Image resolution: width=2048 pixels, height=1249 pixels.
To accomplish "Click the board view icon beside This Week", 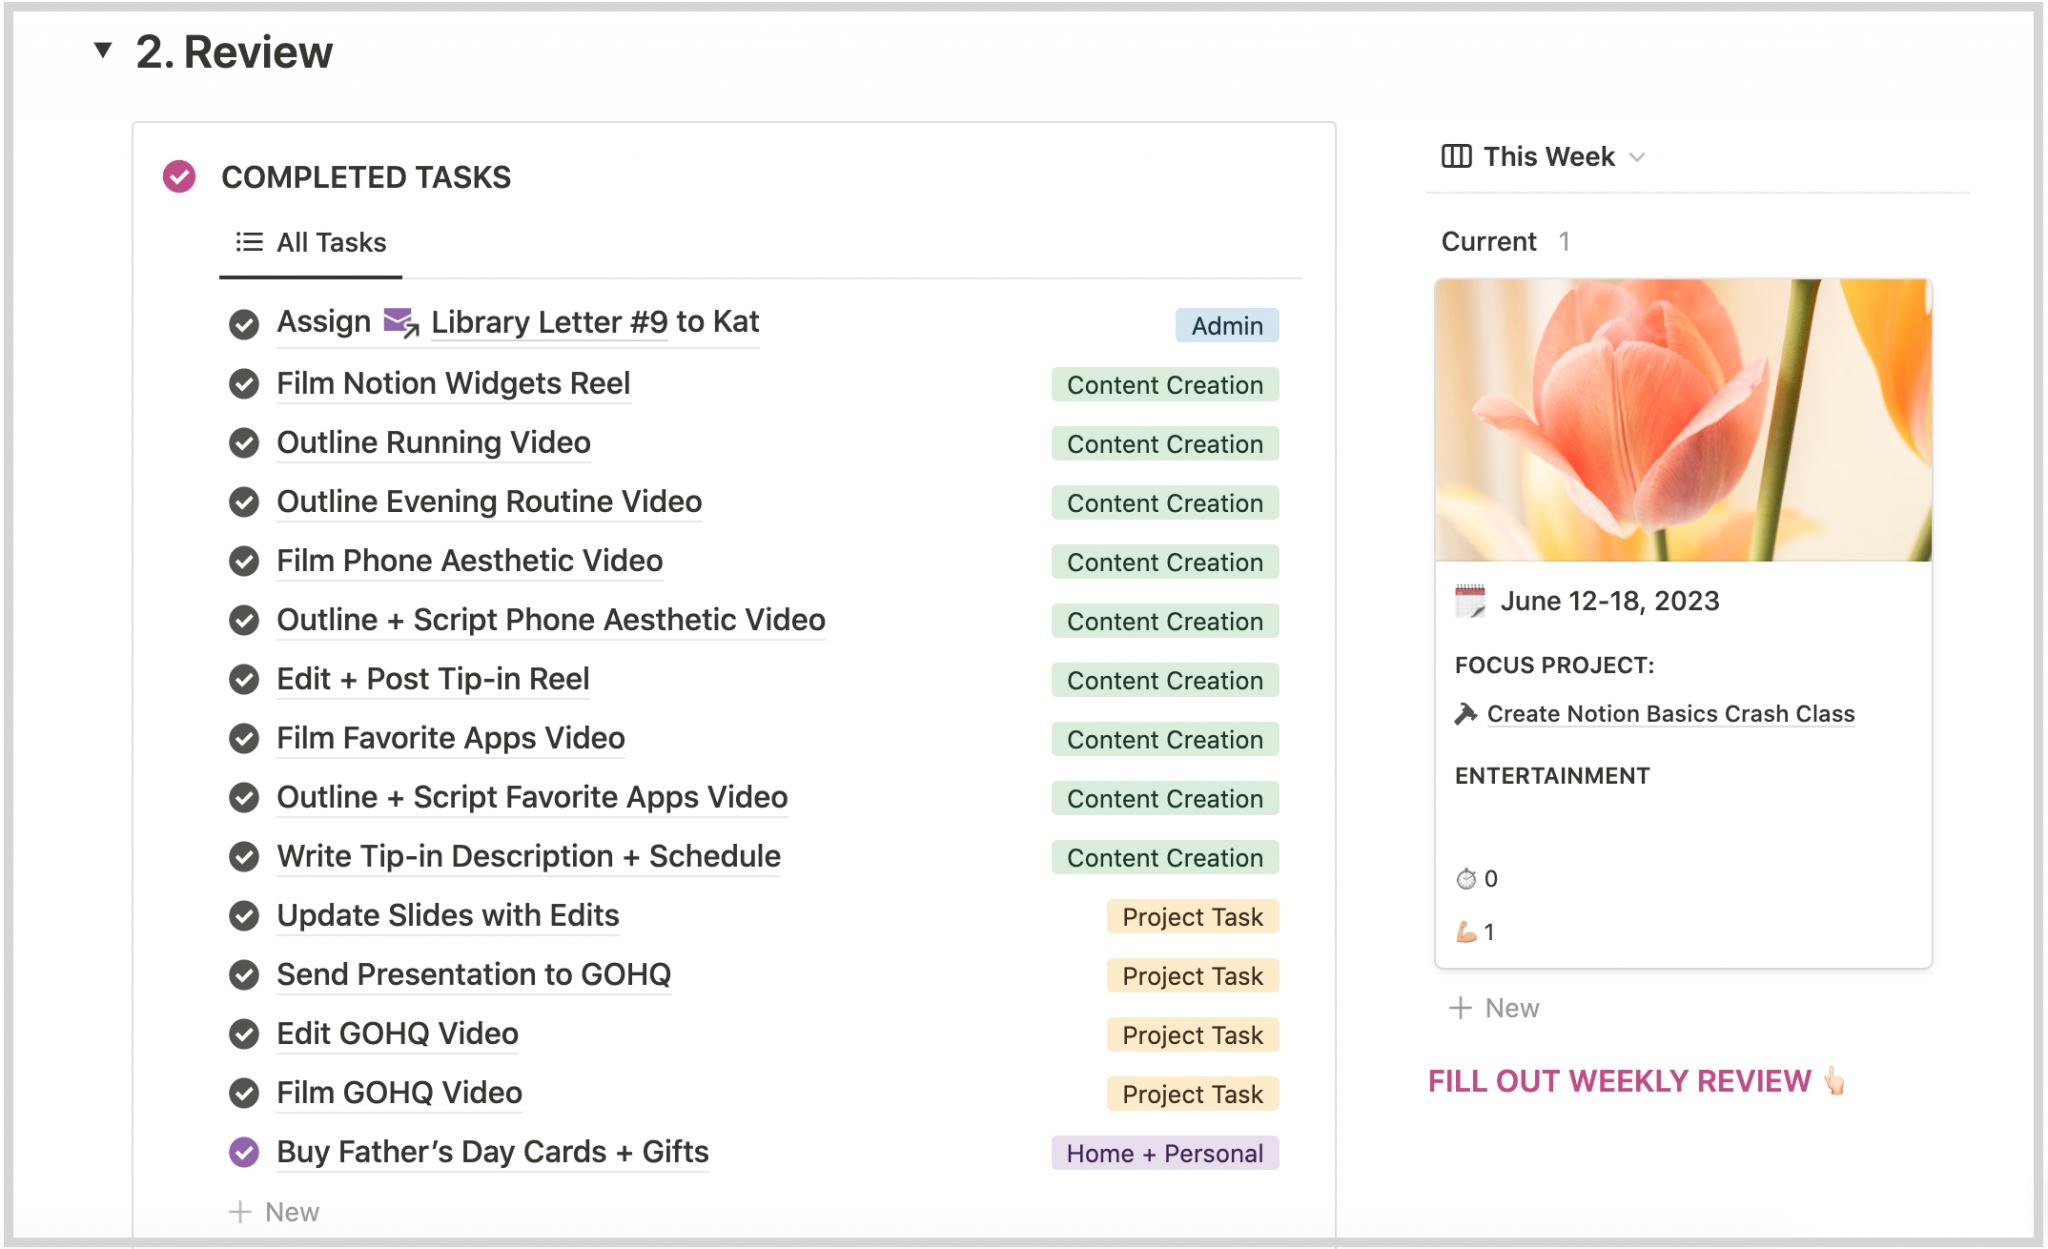I will coord(1456,156).
